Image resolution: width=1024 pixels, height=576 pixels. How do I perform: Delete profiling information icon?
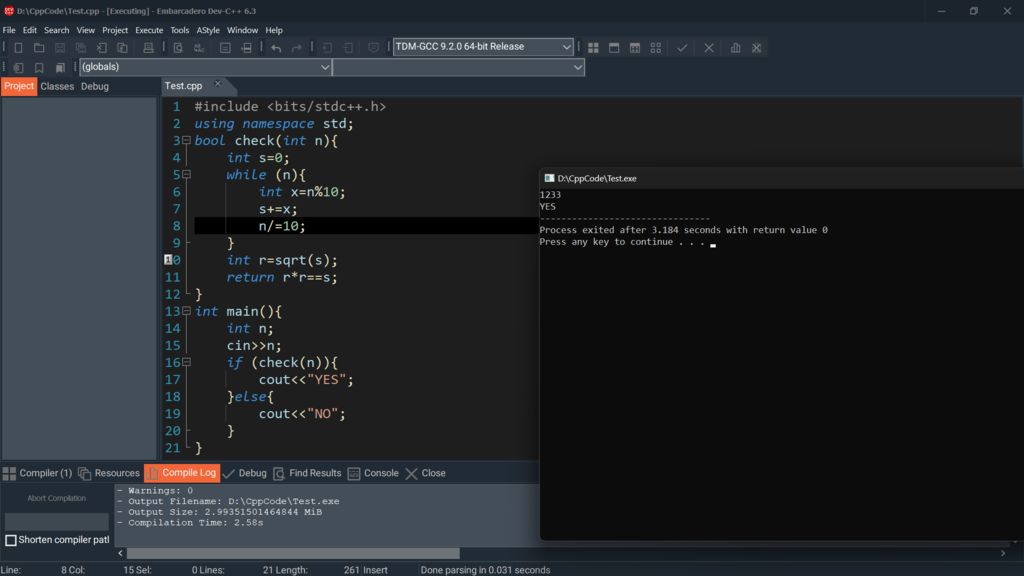coord(756,48)
